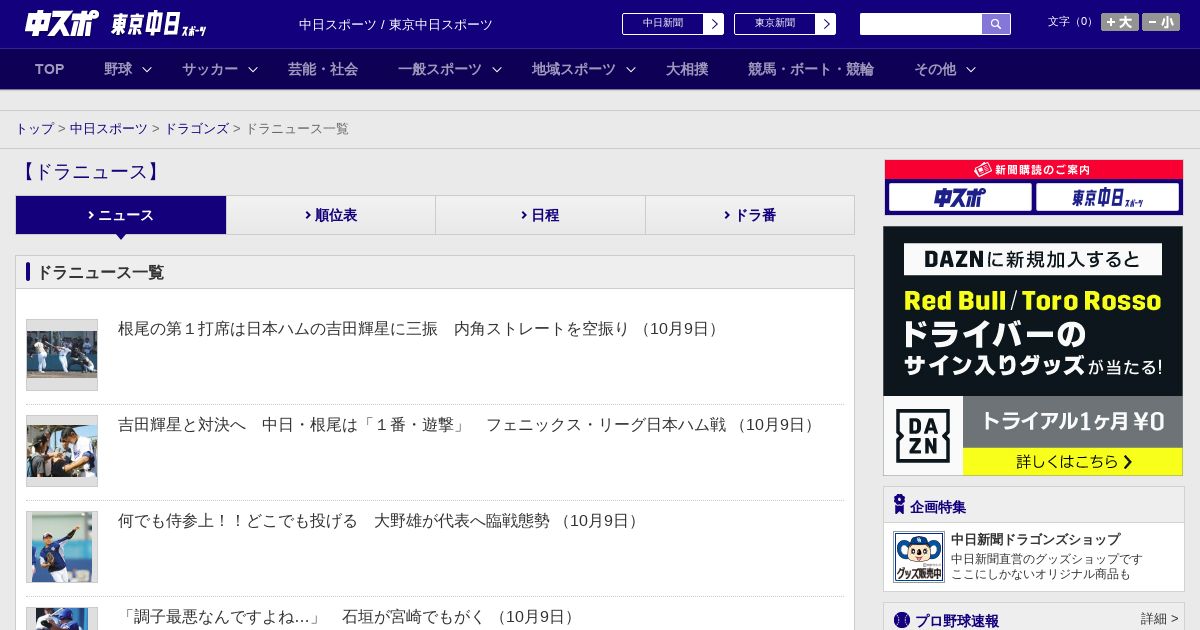
Task: Increase font size with ＋大 button
Action: click(1119, 22)
